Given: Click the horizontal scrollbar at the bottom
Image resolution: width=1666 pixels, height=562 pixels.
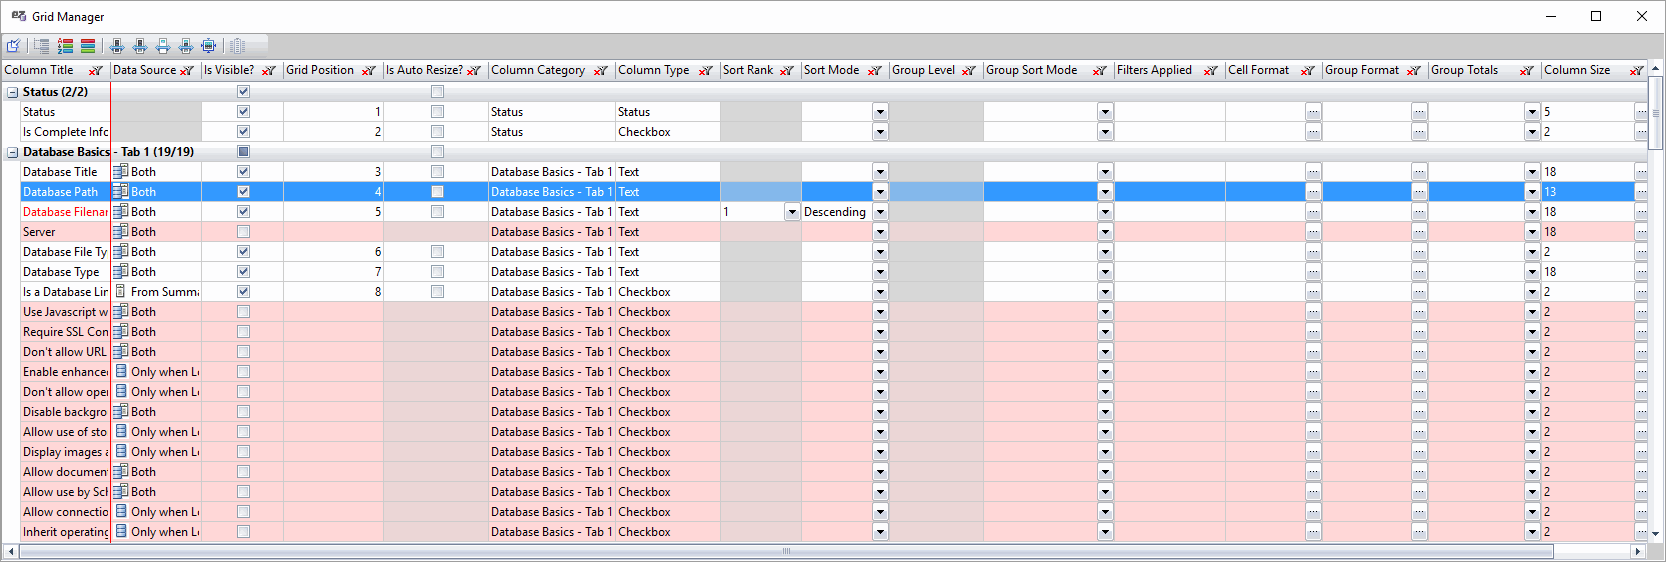Looking at the screenshot, I should tap(786, 551).
